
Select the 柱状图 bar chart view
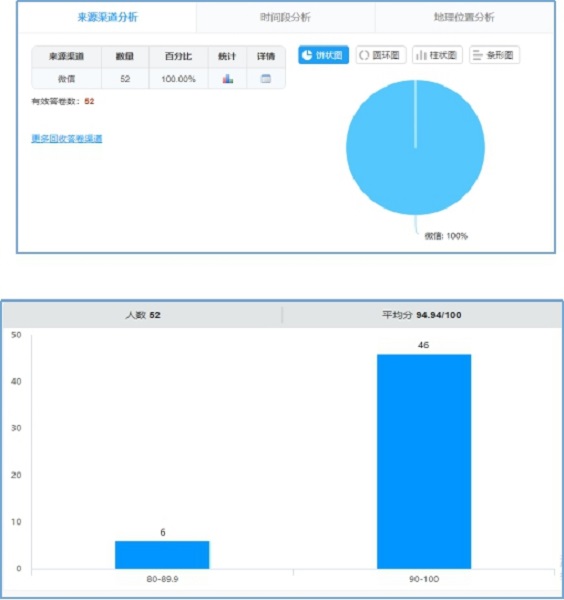[437, 55]
